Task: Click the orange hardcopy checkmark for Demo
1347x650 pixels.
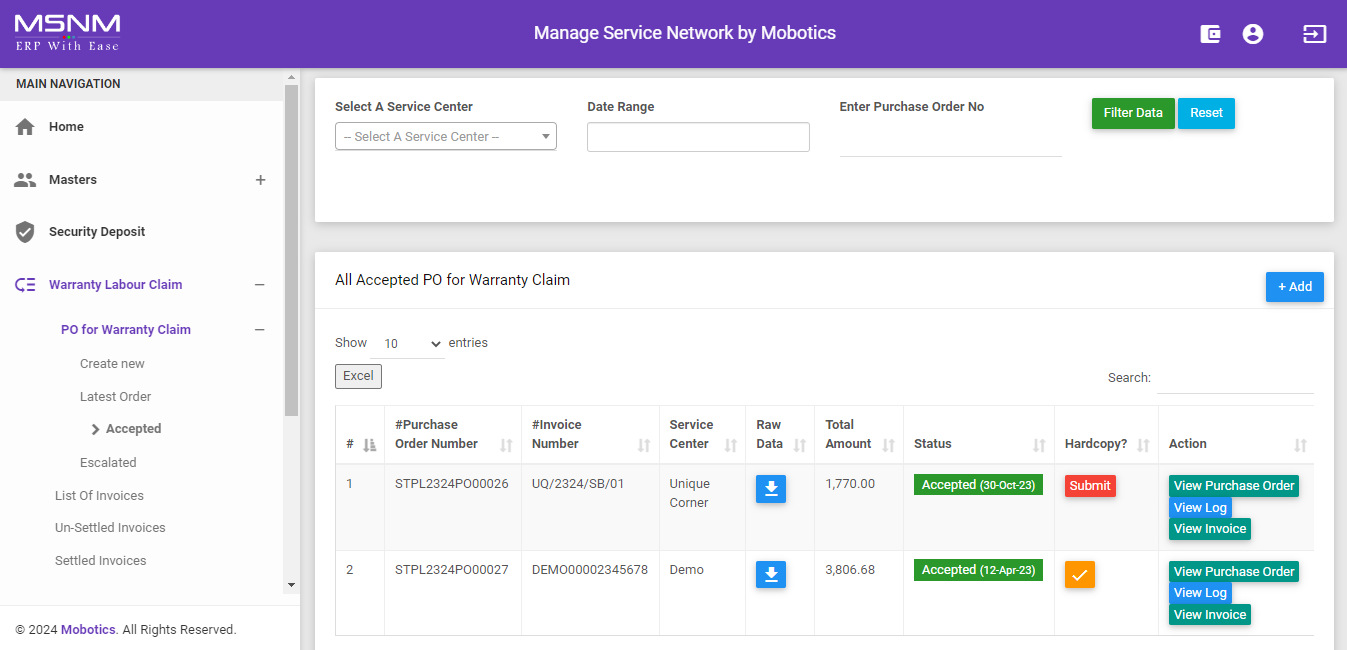Action: click(x=1079, y=575)
